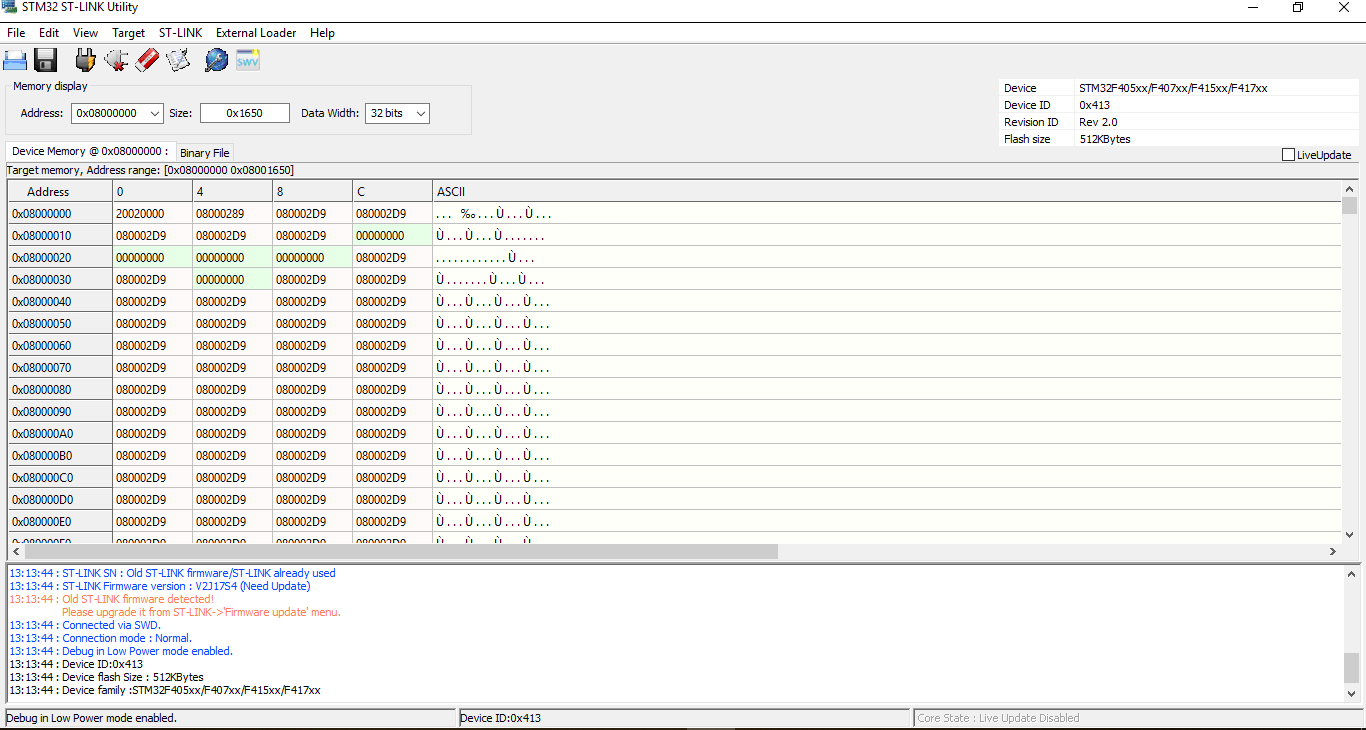The image size is (1366, 730).
Task: Open the Help menu
Action: [322, 33]
